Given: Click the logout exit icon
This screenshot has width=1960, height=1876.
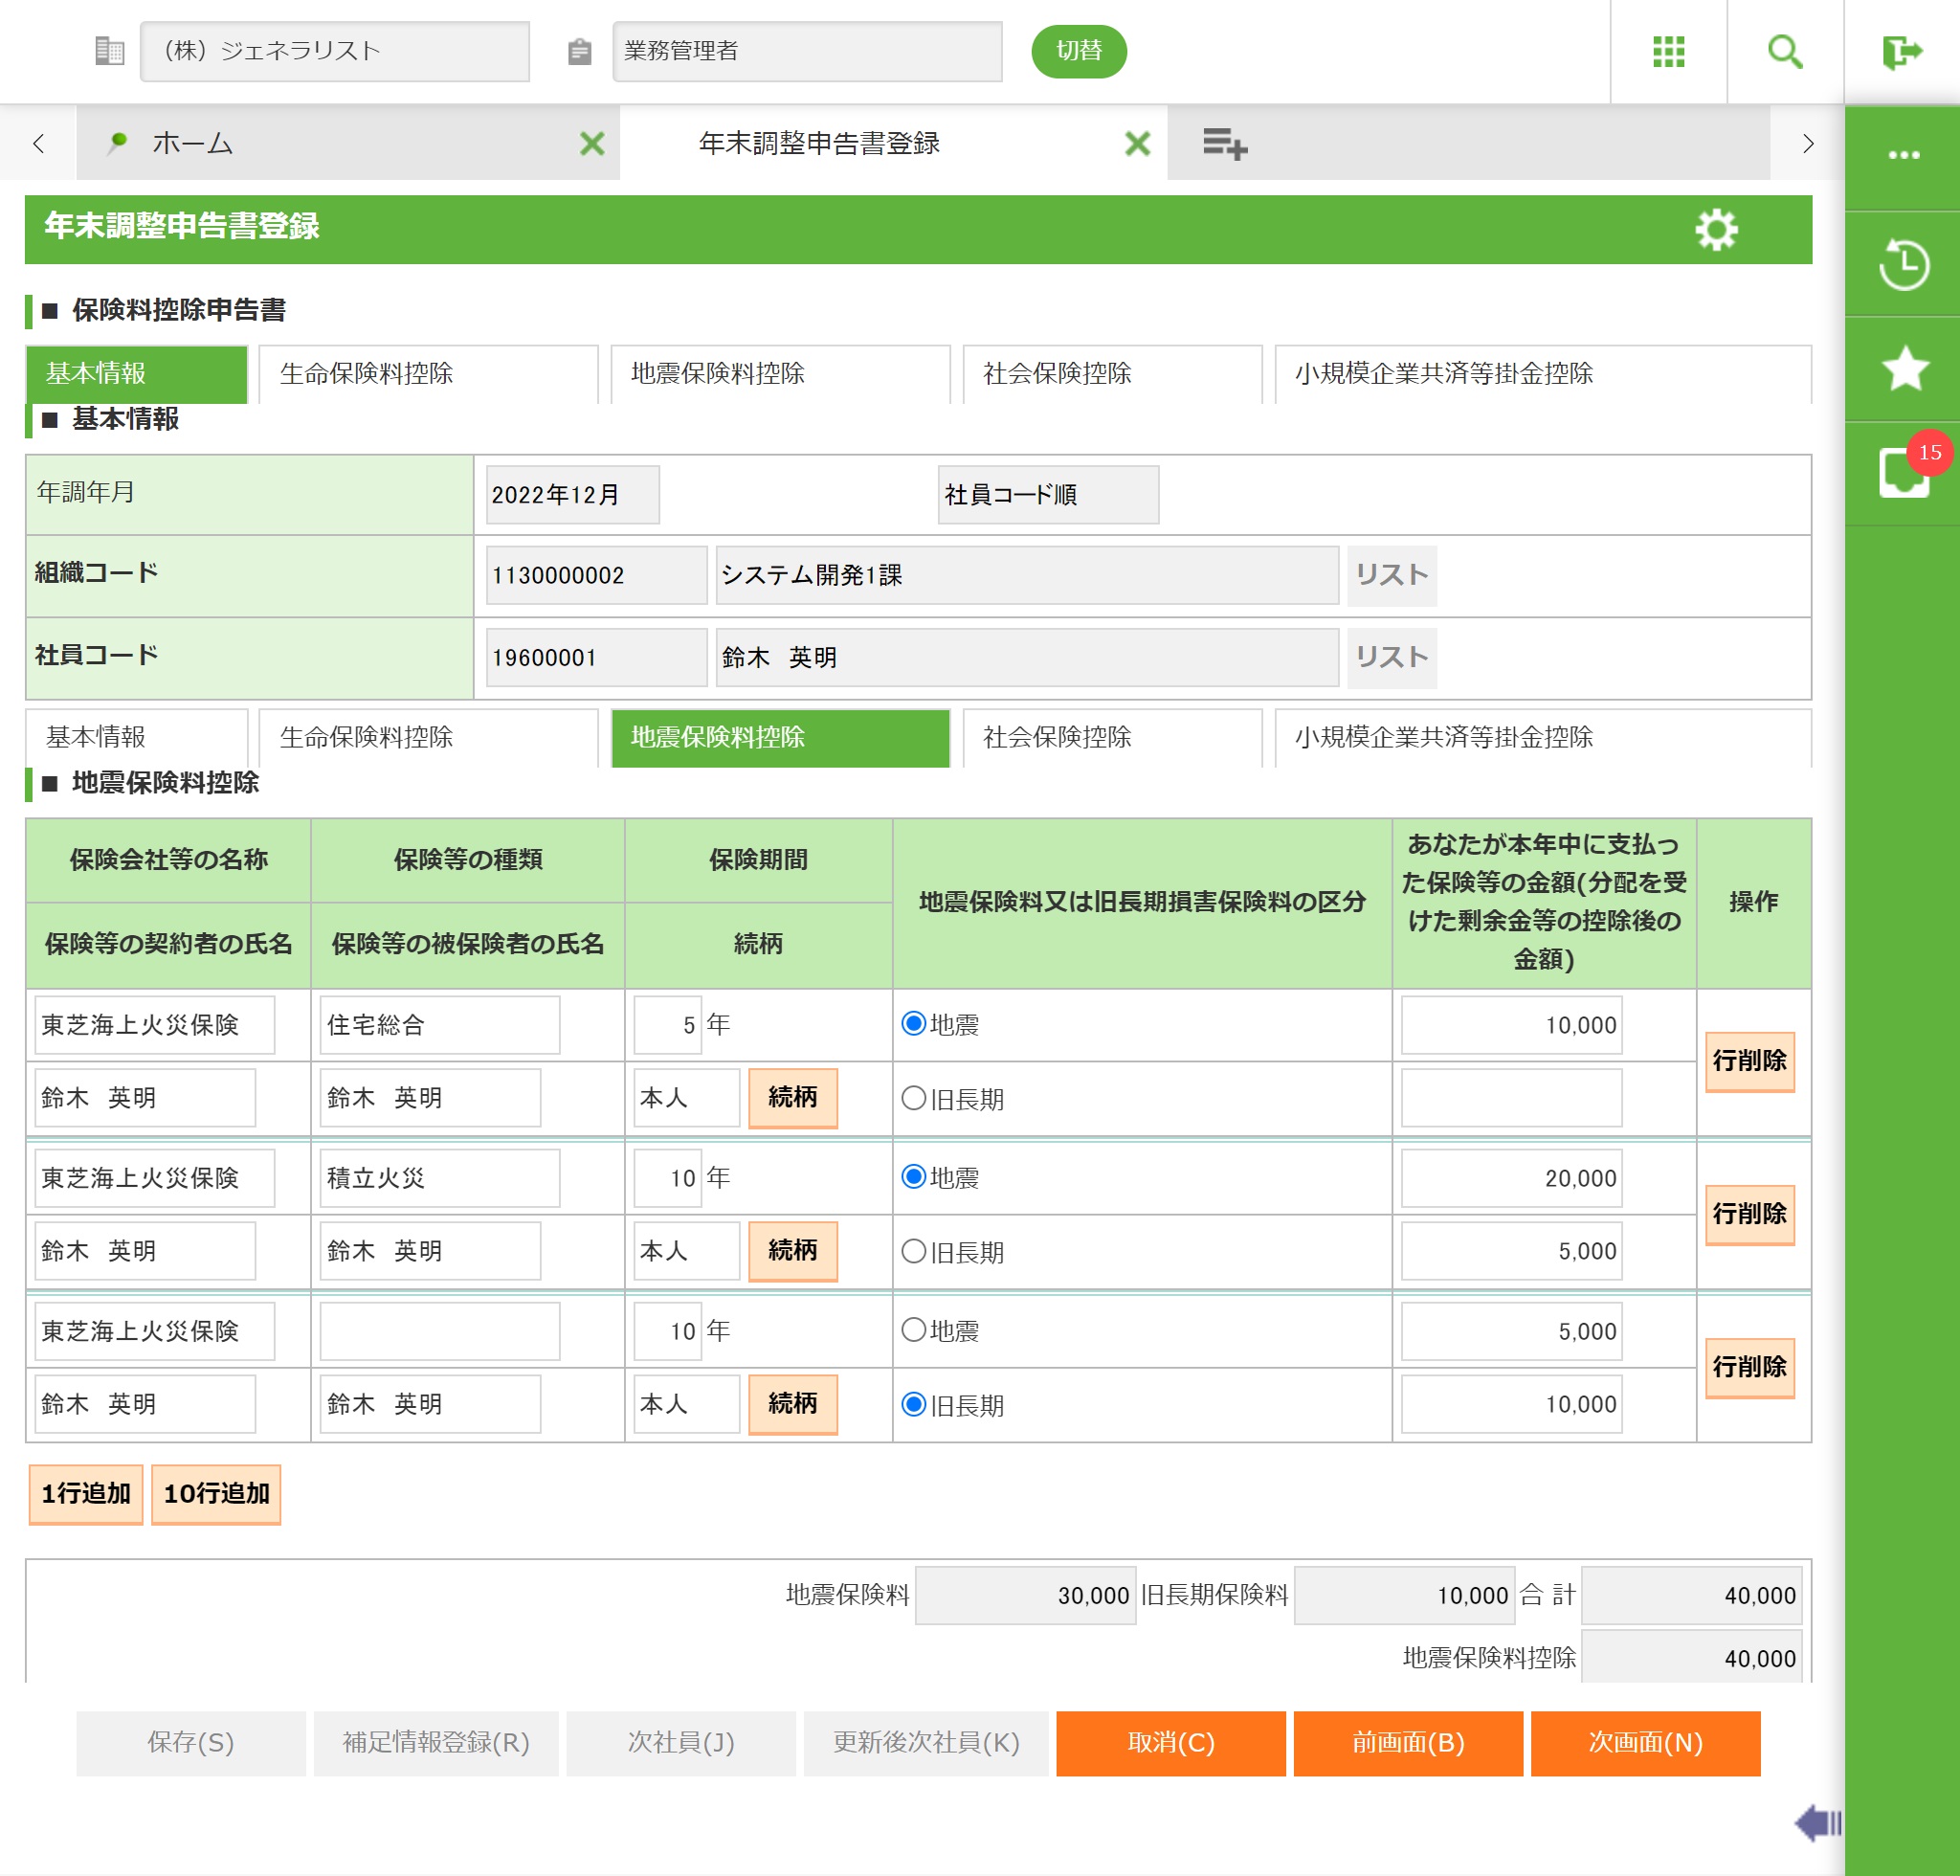Looking at the screenshot, I should point(1901,51).
